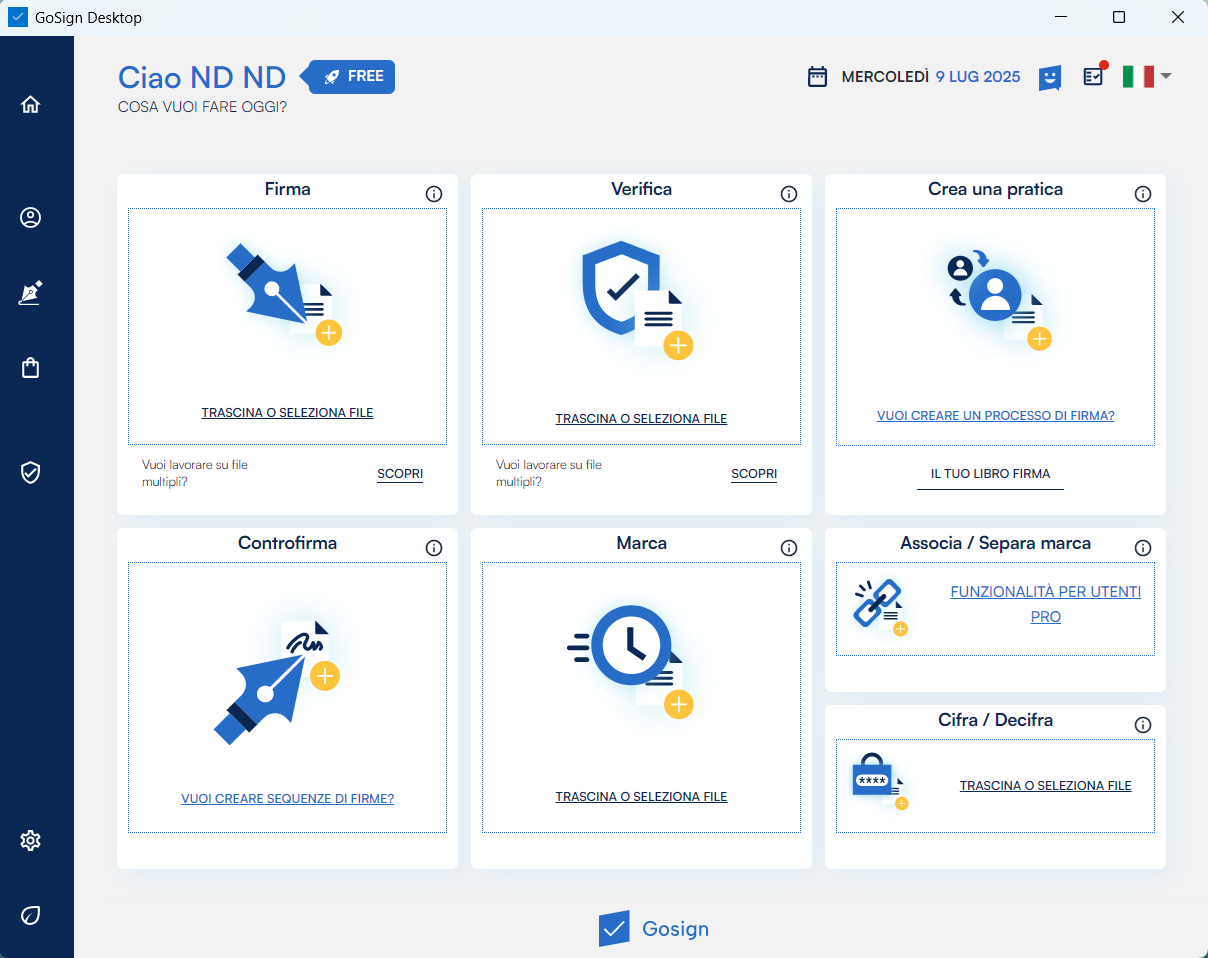Screen dimensions: 1208x958
Task: Select file in the Cifra / Decifra card
Action: click(x=1045, y=786)
